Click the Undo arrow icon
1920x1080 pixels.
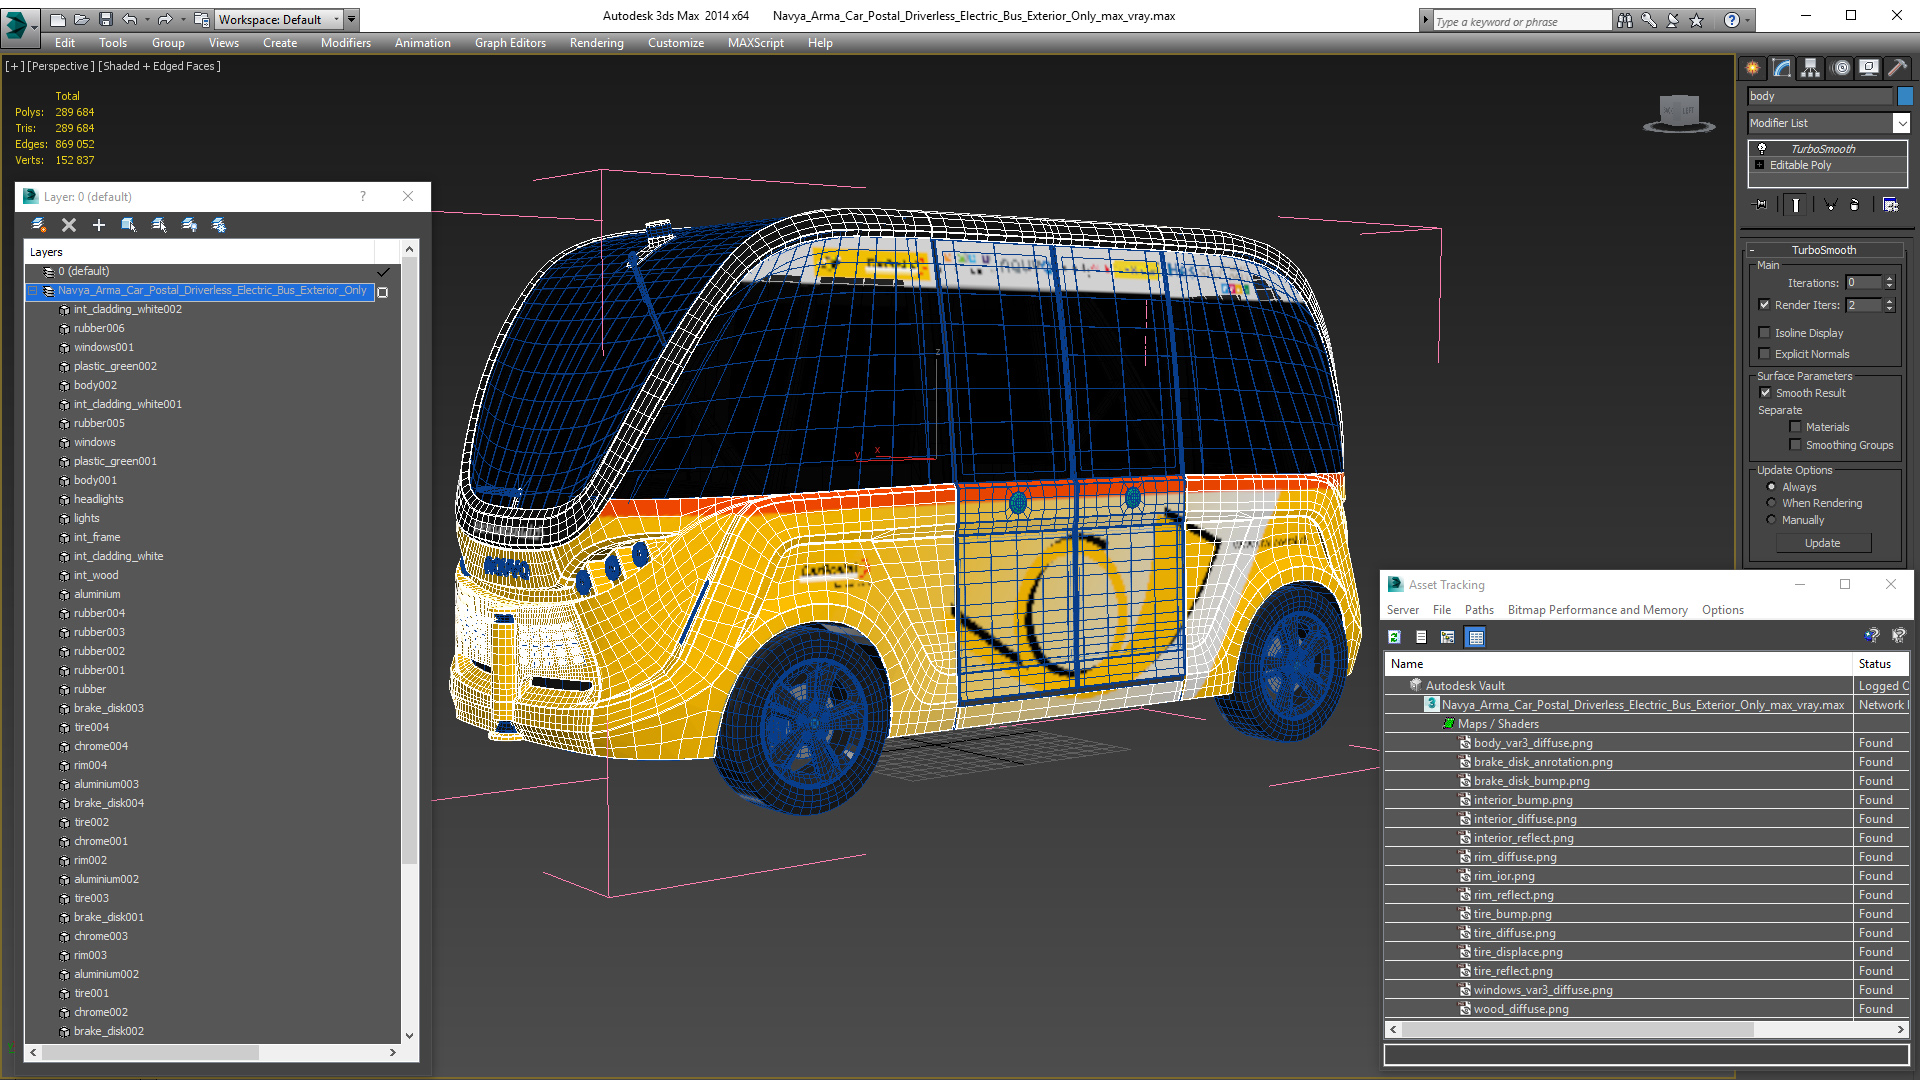pyautogui.click(x=130, y=19)
